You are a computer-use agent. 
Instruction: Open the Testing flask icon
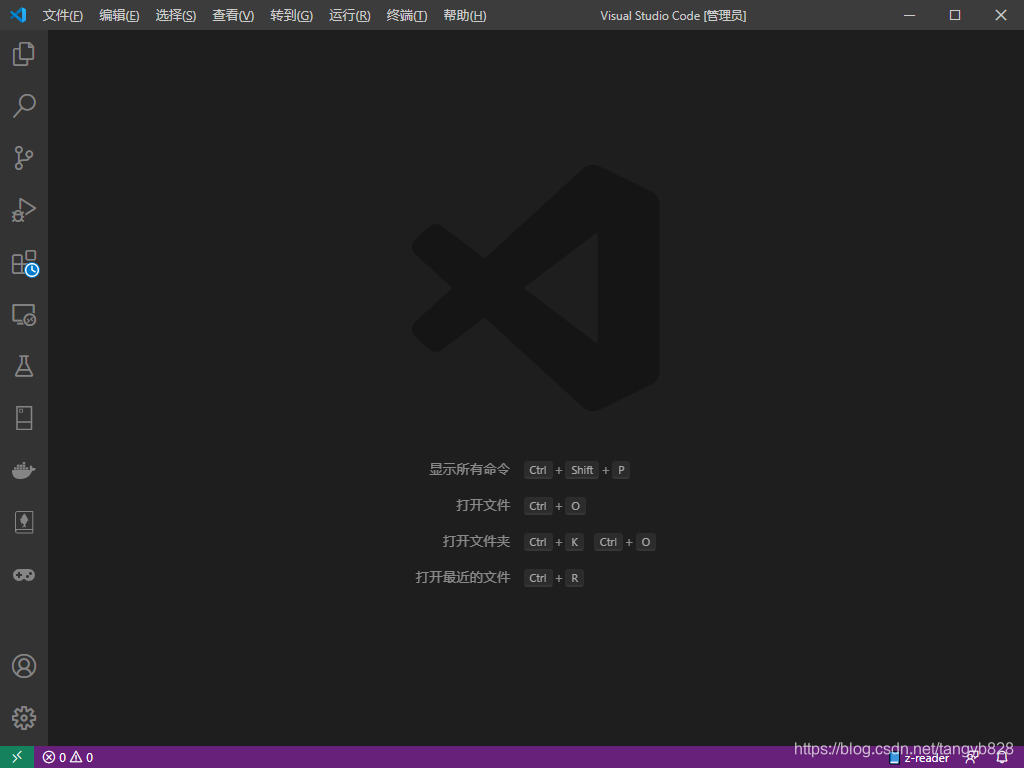(x=24, y=366)
